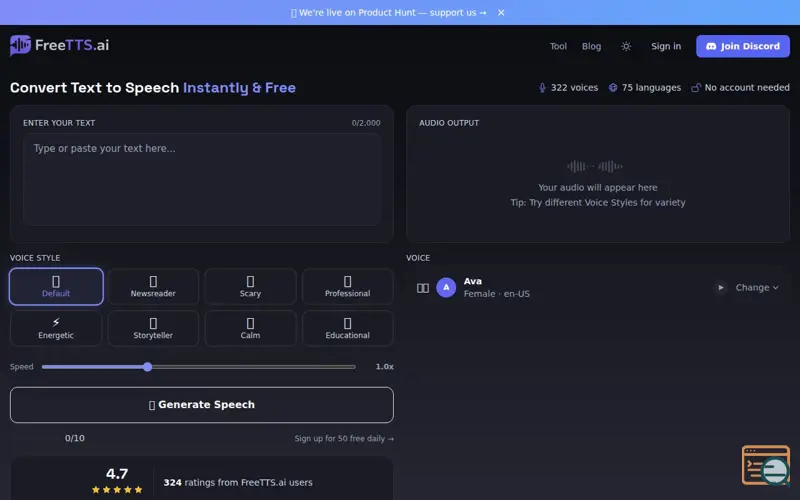This screenshot has width=800, height=500.
Task: Click the Female · en-US label
Action: pos(496,294)
